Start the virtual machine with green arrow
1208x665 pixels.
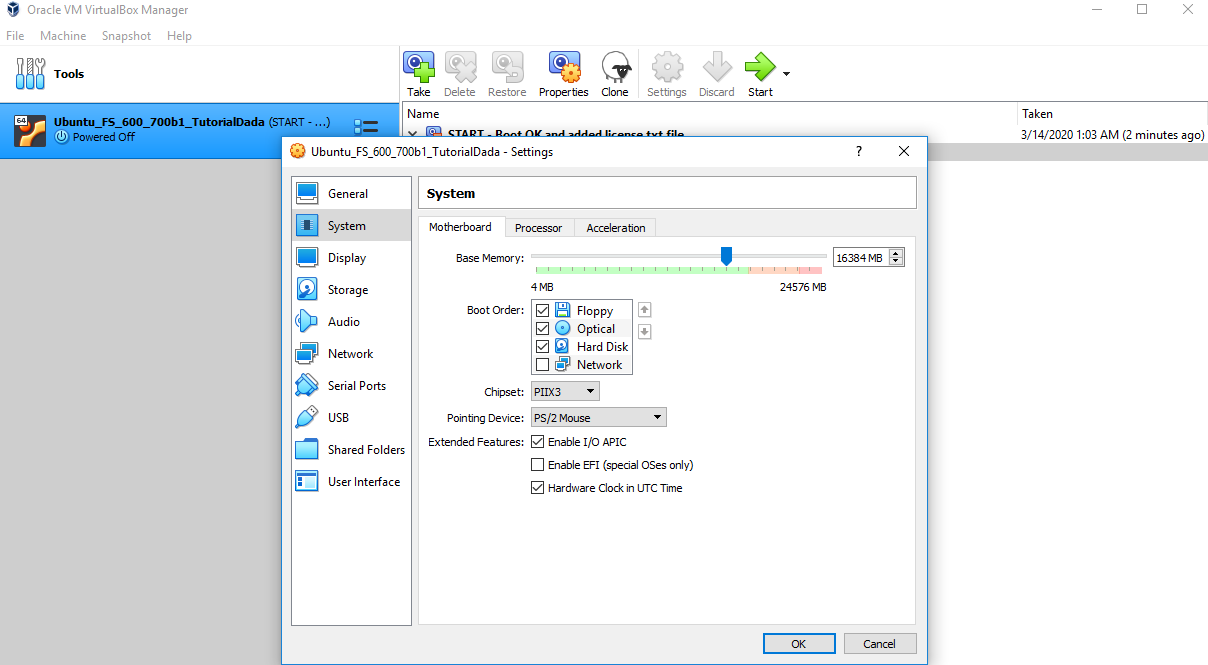pyautogui.click(x=759, y=68)
